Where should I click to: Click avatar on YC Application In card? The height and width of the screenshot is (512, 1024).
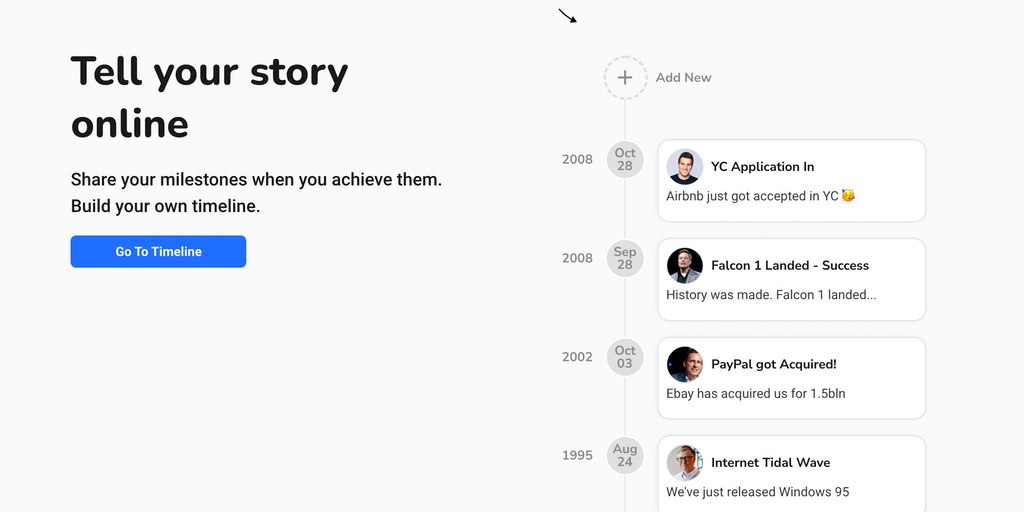(685, 166)
